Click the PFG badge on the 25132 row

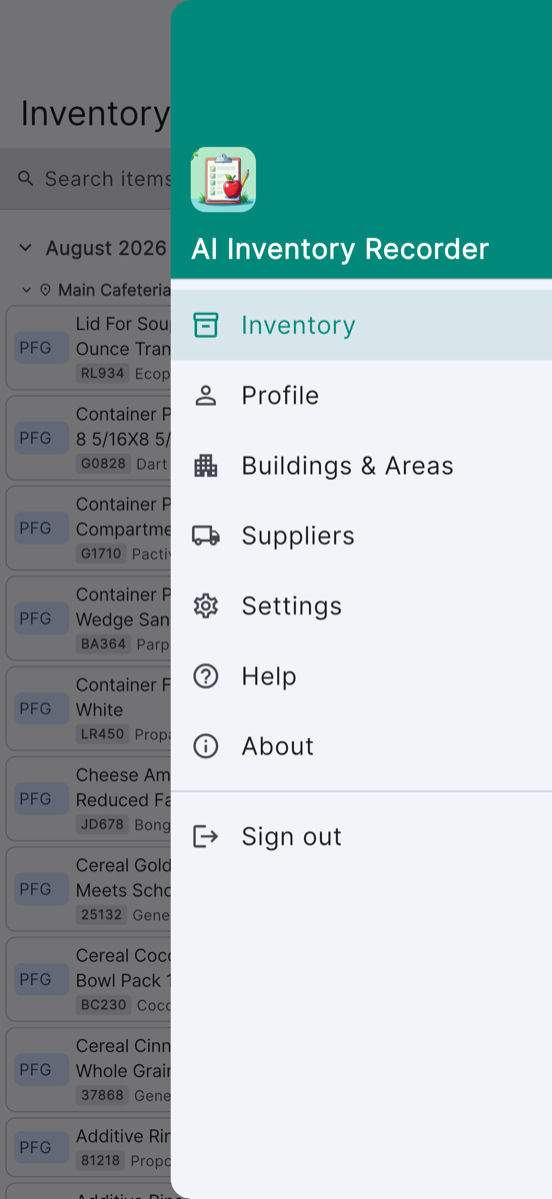[41, 889]
